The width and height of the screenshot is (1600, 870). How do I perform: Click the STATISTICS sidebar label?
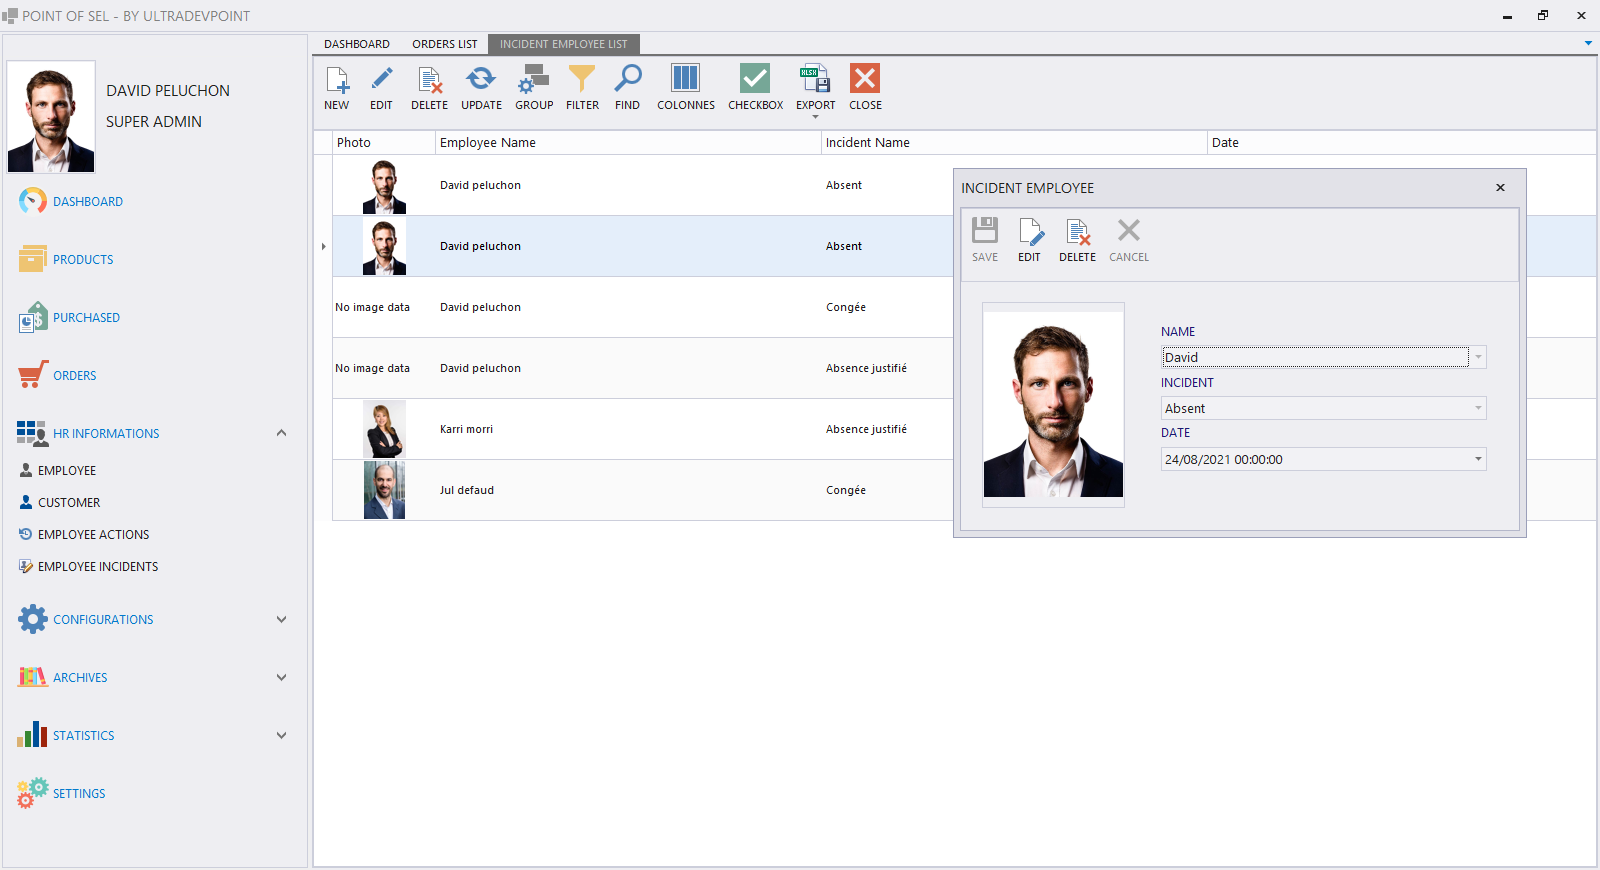84,735
